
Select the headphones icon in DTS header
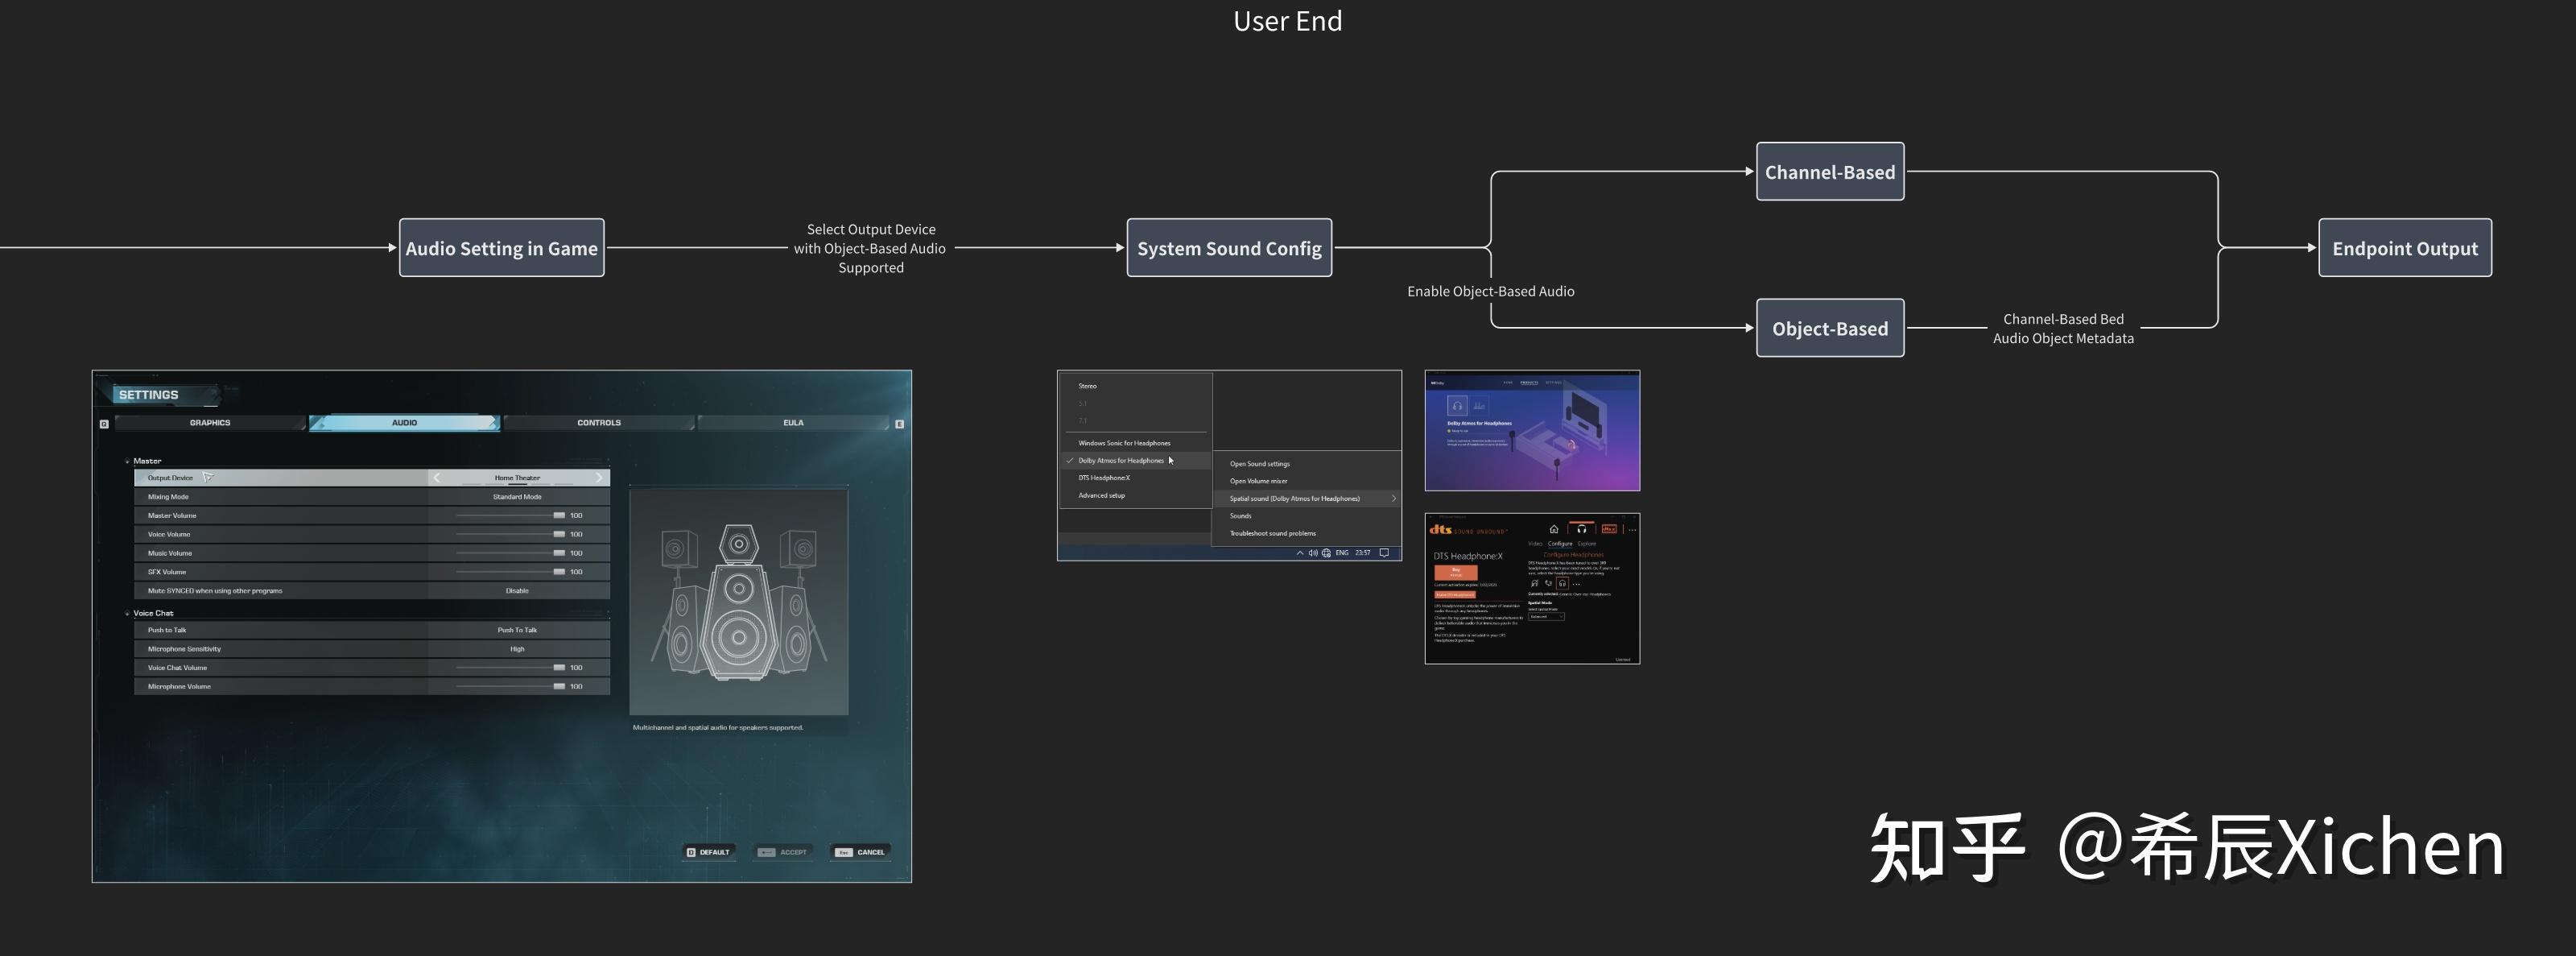point(1581,529)
